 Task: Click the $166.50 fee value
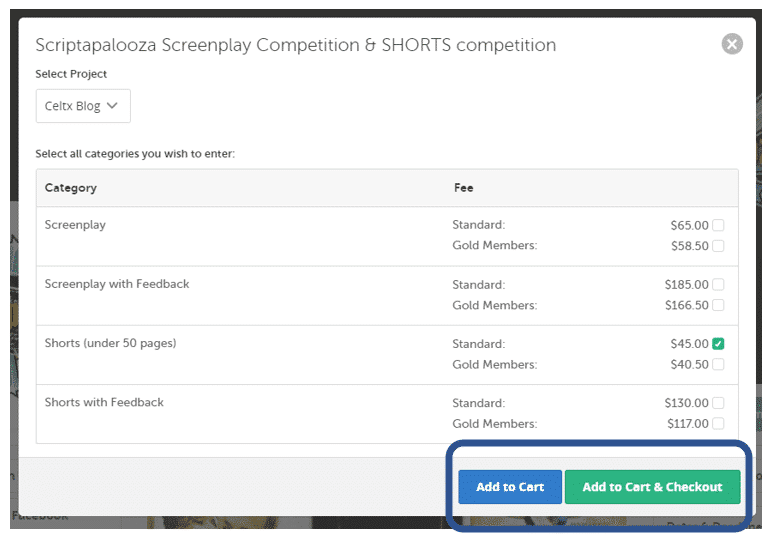coord(687,305)
